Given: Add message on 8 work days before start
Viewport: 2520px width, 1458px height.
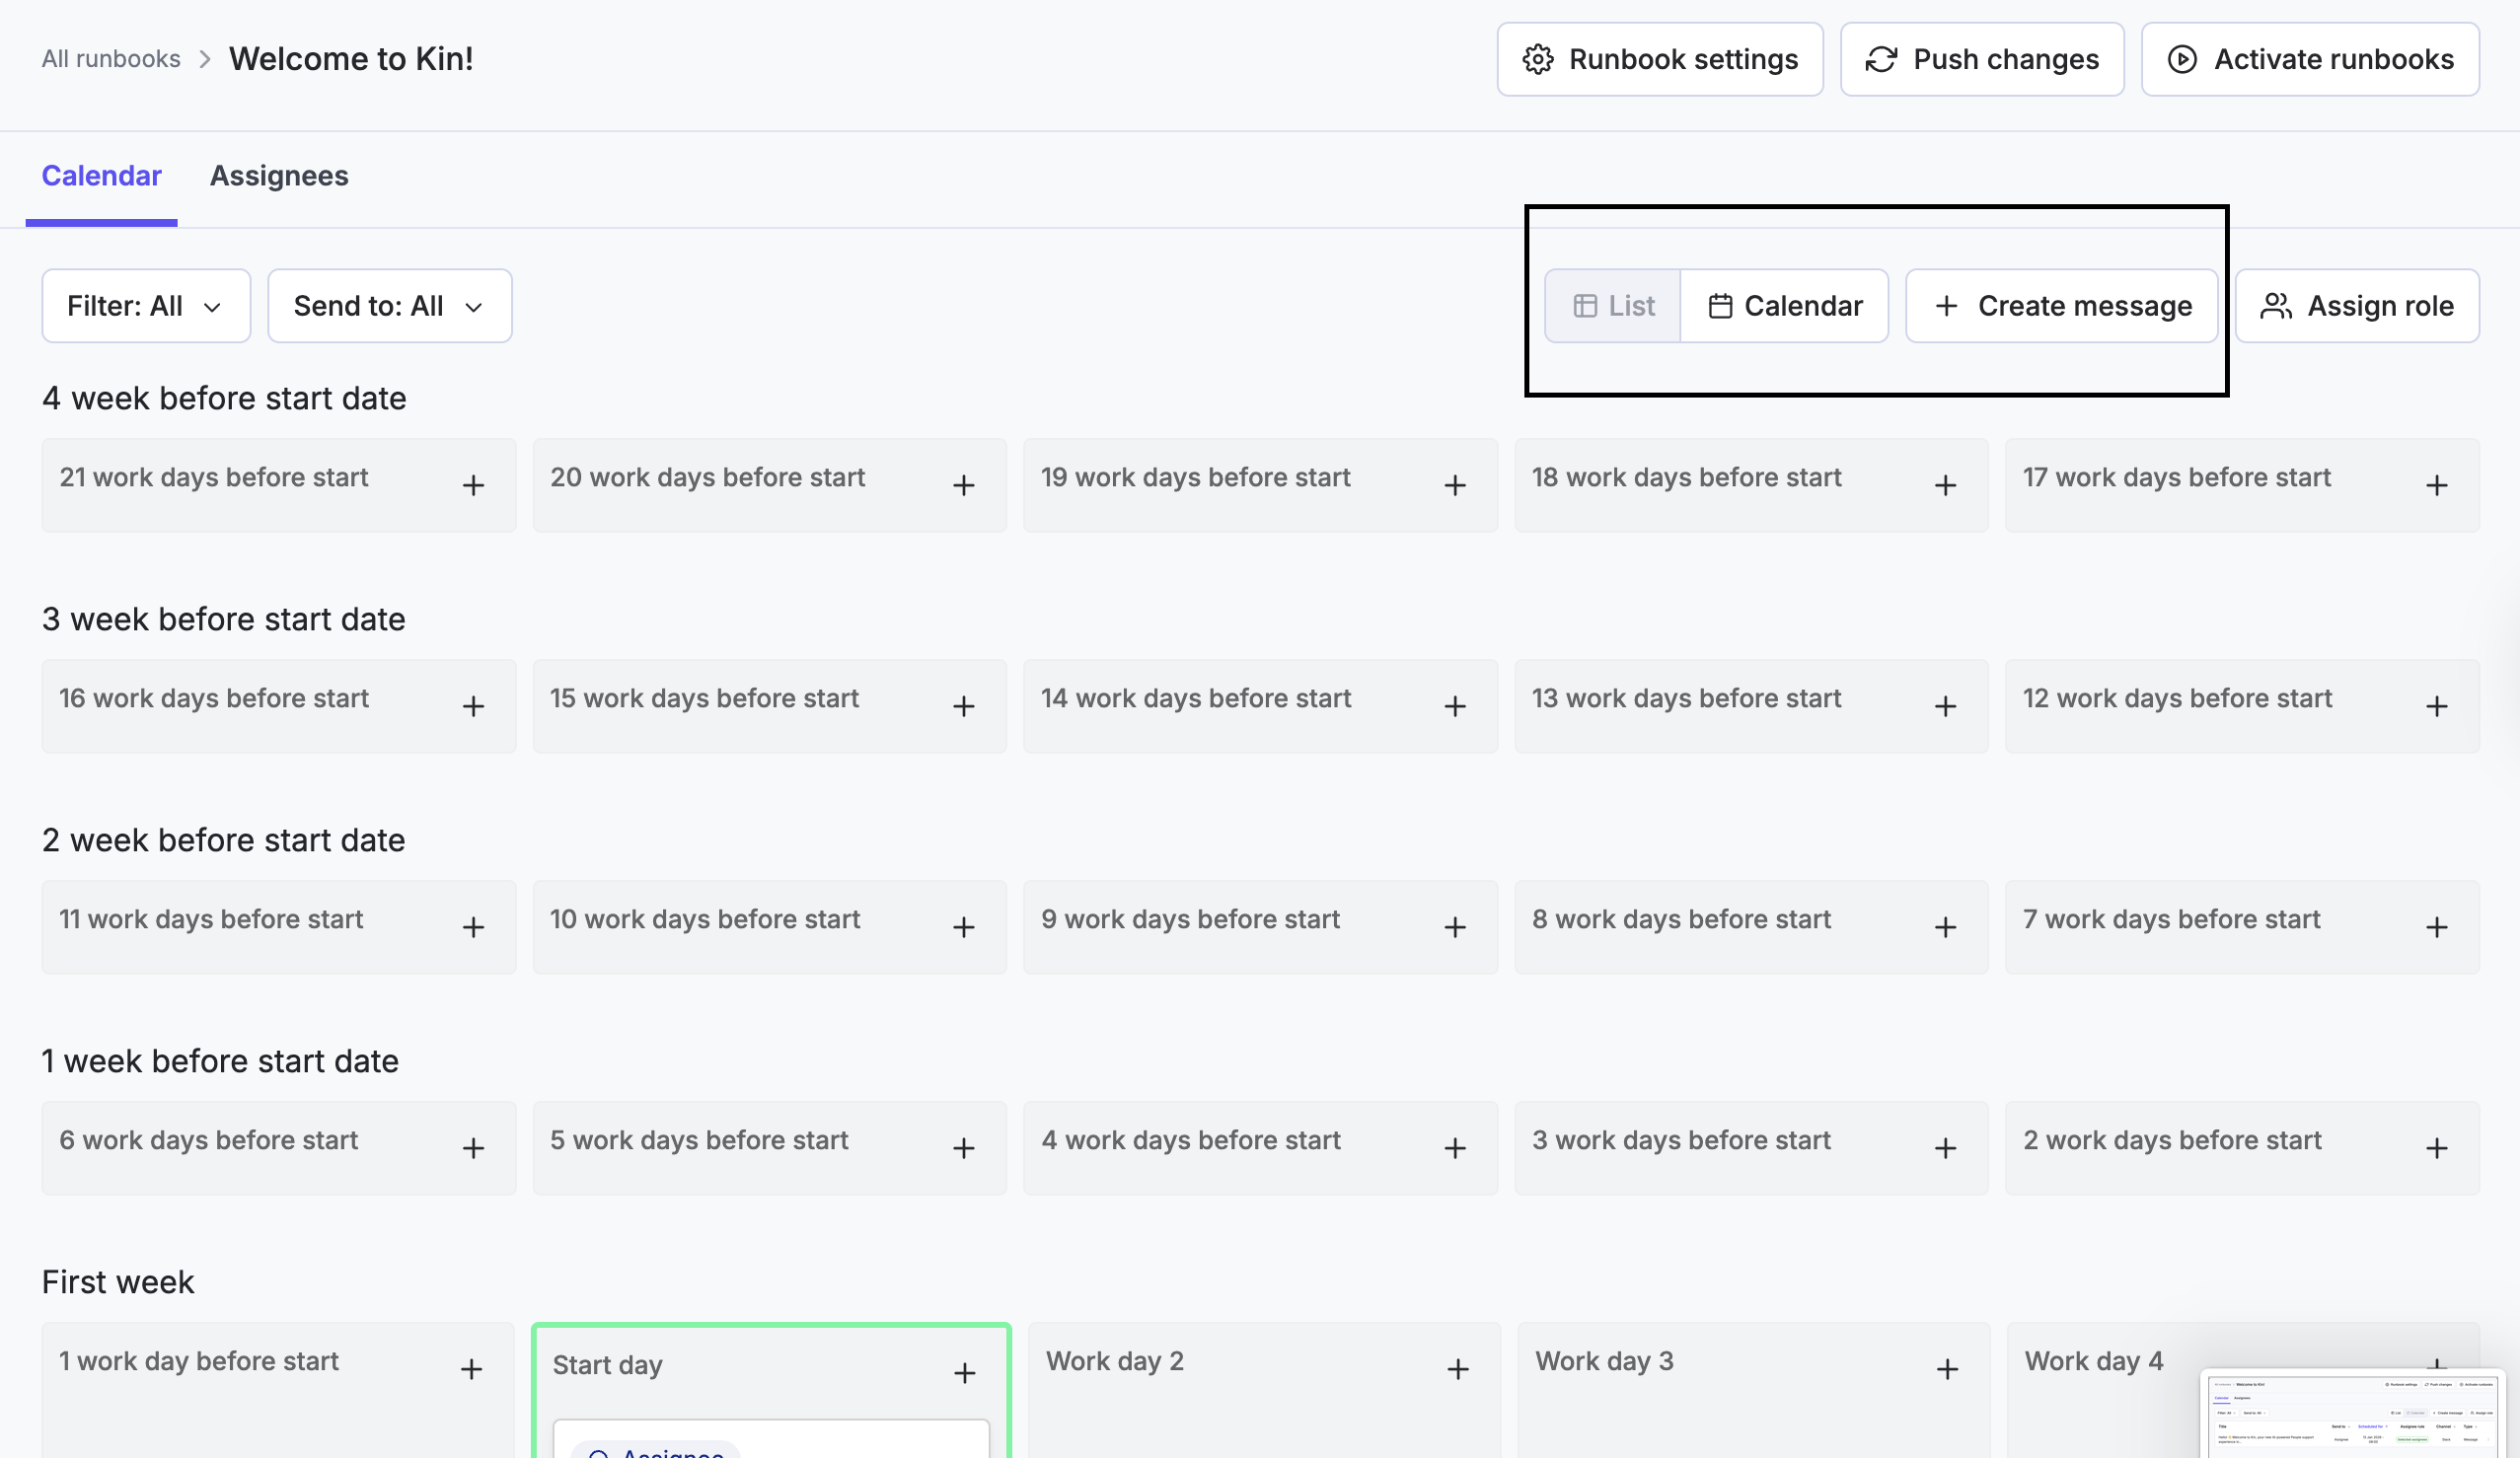Looking at the screenshot, I should (x=1945, y=928).
